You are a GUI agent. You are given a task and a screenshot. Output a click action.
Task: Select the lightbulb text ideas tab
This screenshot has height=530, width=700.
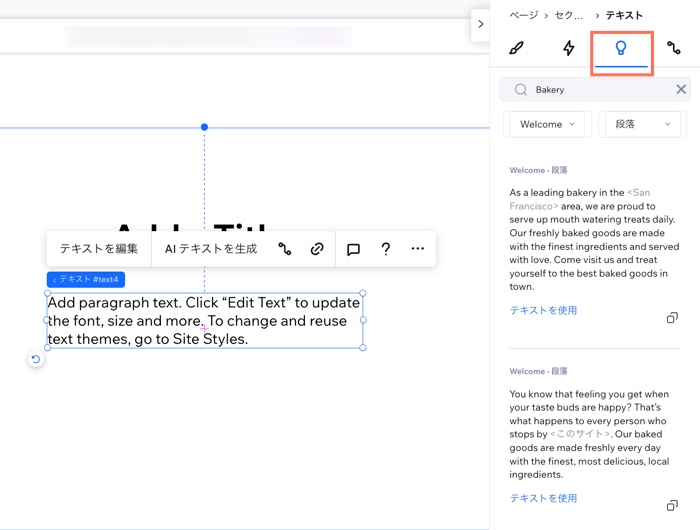click(621, 49)
